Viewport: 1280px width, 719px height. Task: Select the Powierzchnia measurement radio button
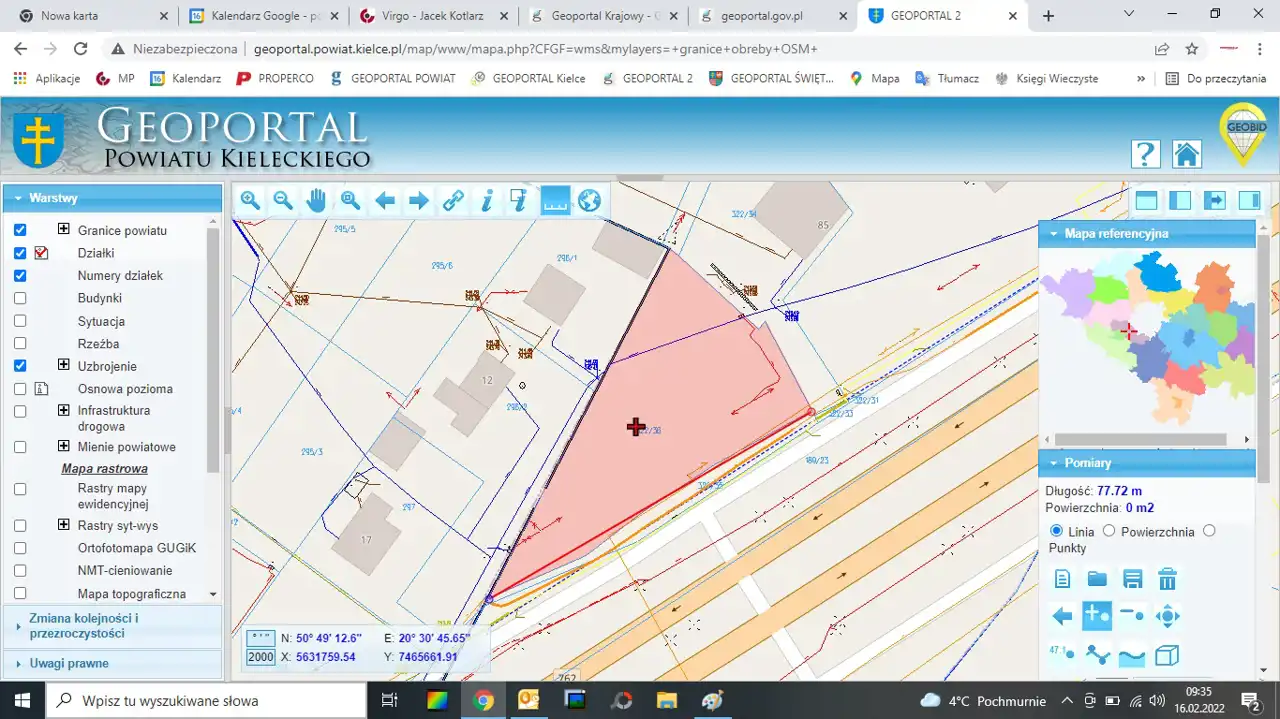1108,531
